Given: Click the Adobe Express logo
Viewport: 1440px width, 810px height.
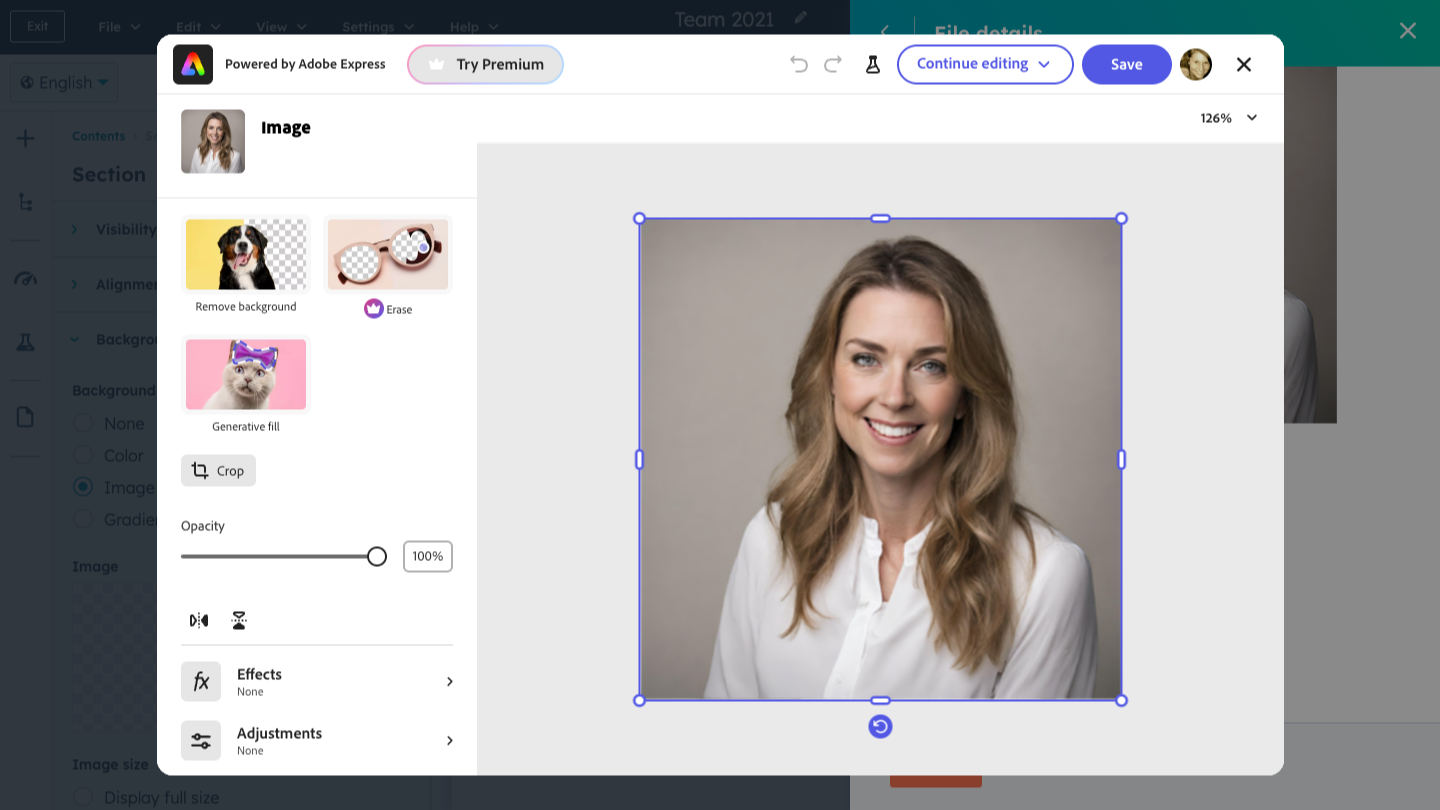Looking at the screenshot, I should click(193, 64).
